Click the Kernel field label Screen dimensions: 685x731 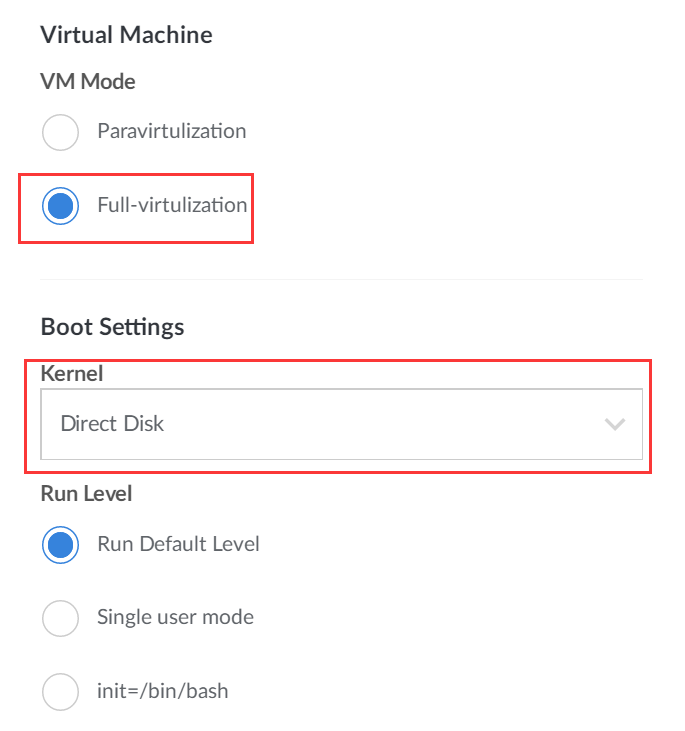coord(72,374)
